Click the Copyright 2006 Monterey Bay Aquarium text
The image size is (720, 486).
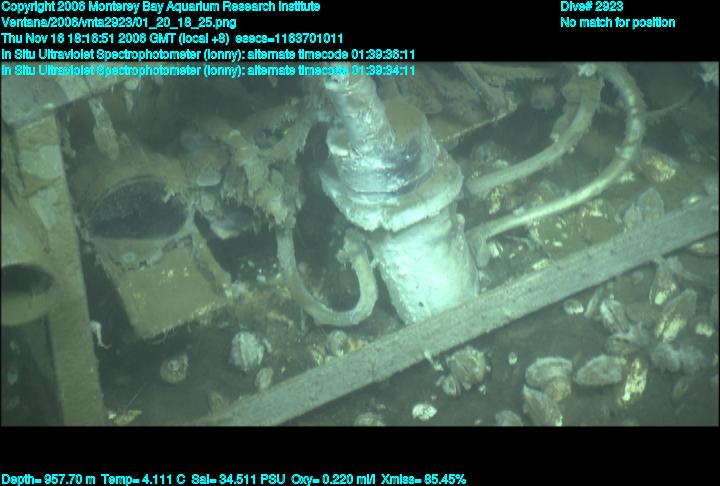coord(160,7)
